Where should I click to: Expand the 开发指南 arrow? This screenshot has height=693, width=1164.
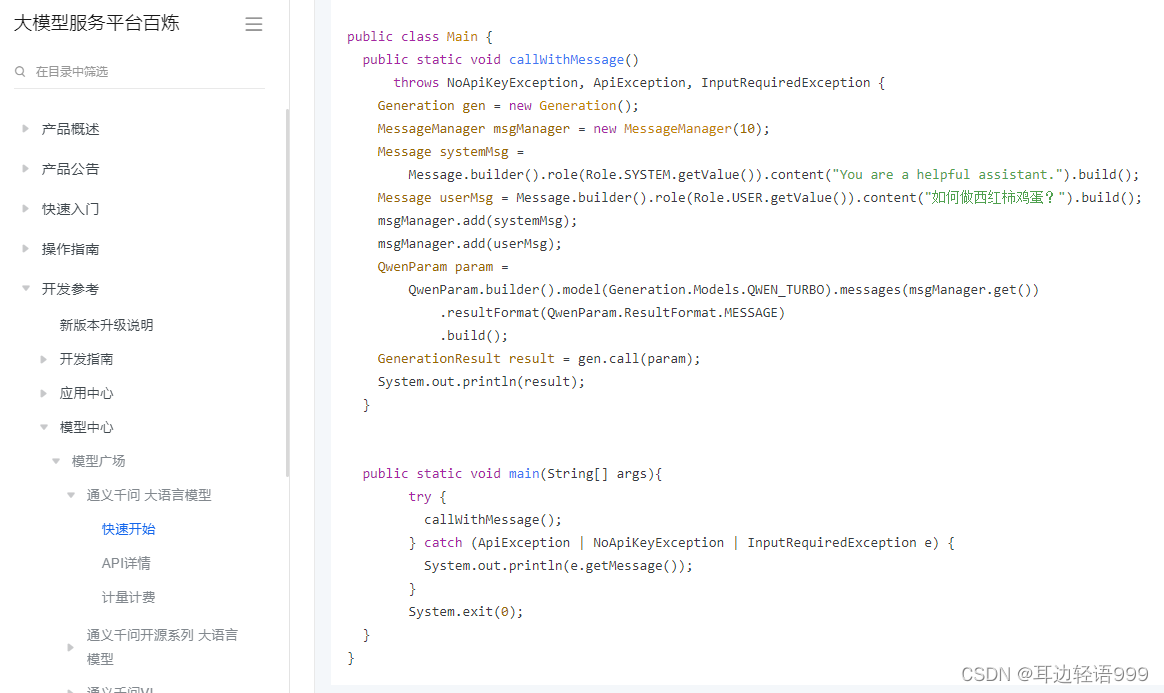click(x=43, y=359)
